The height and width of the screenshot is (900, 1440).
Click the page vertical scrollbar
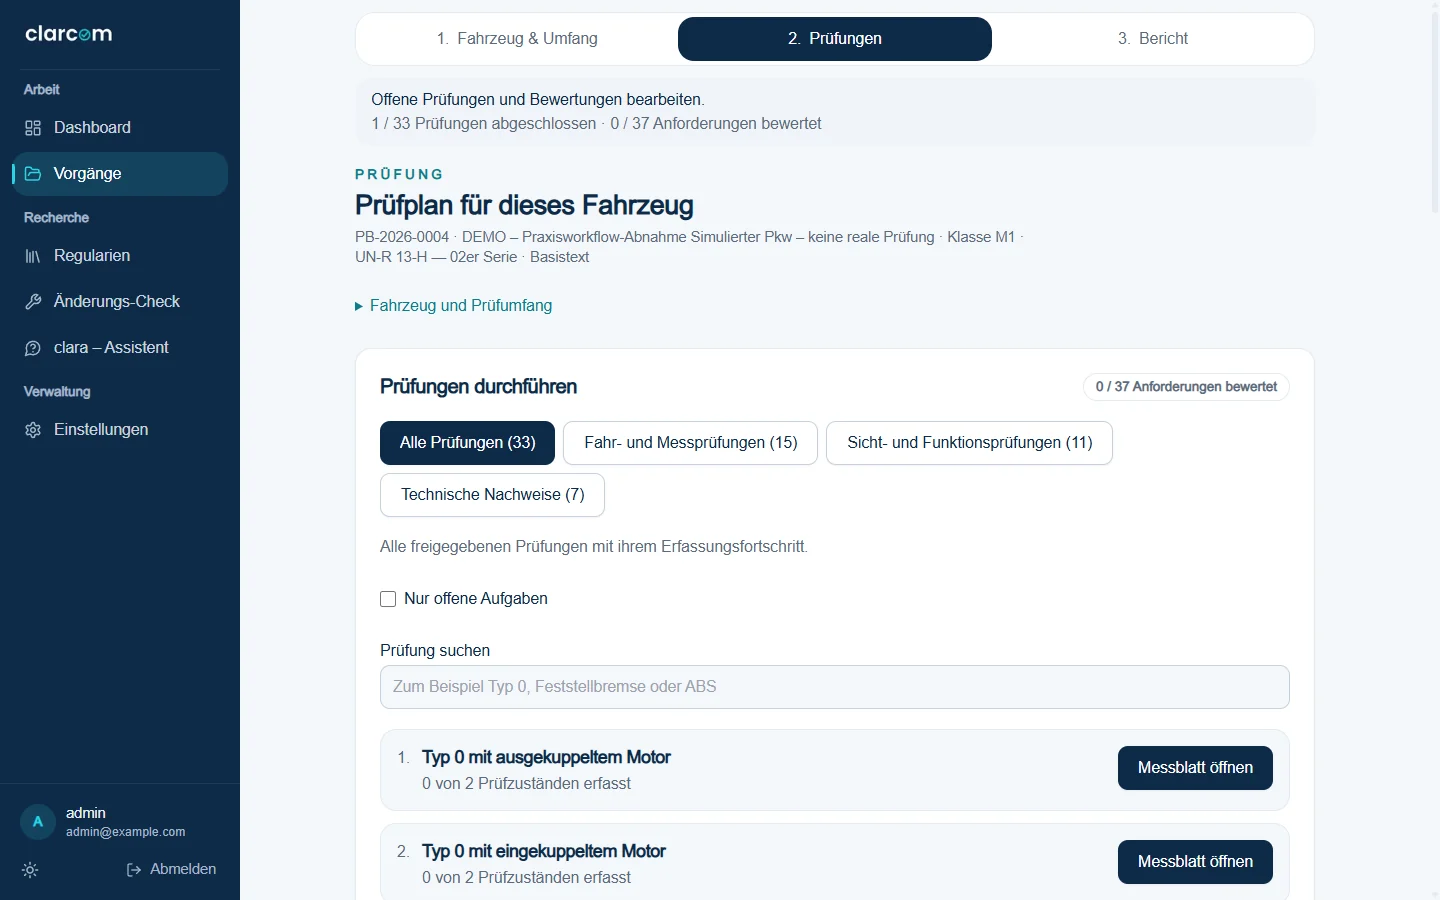pyautogui.click(x=1434, y=110)
